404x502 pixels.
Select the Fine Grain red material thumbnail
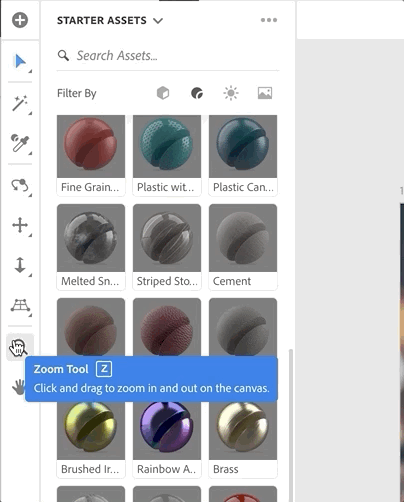pos(91,146)
